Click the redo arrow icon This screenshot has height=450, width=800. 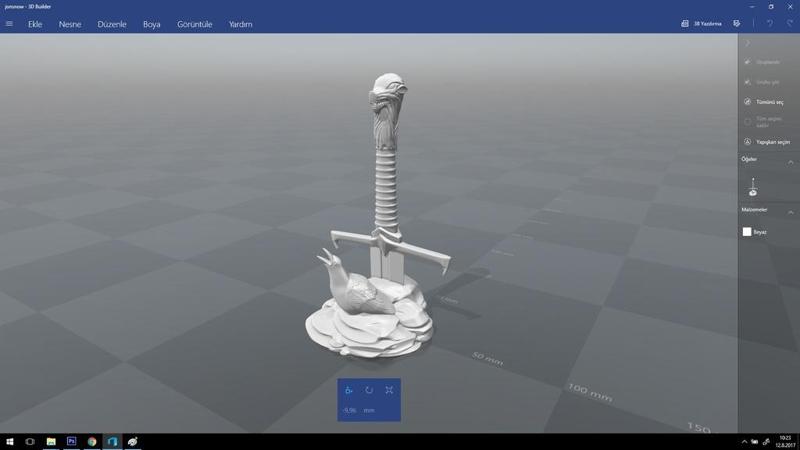(789, 23)
